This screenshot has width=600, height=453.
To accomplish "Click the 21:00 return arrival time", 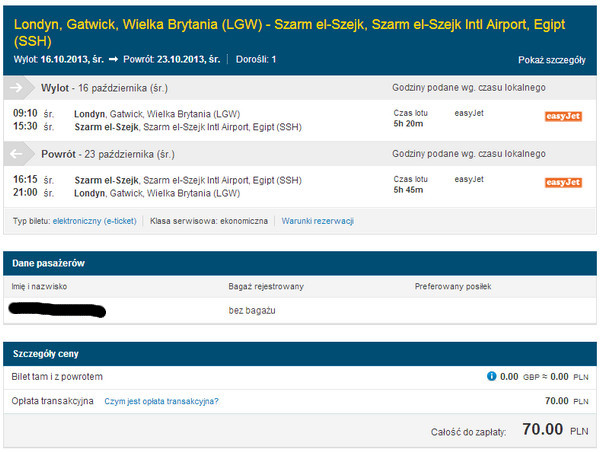I will [x=25, y=192].
